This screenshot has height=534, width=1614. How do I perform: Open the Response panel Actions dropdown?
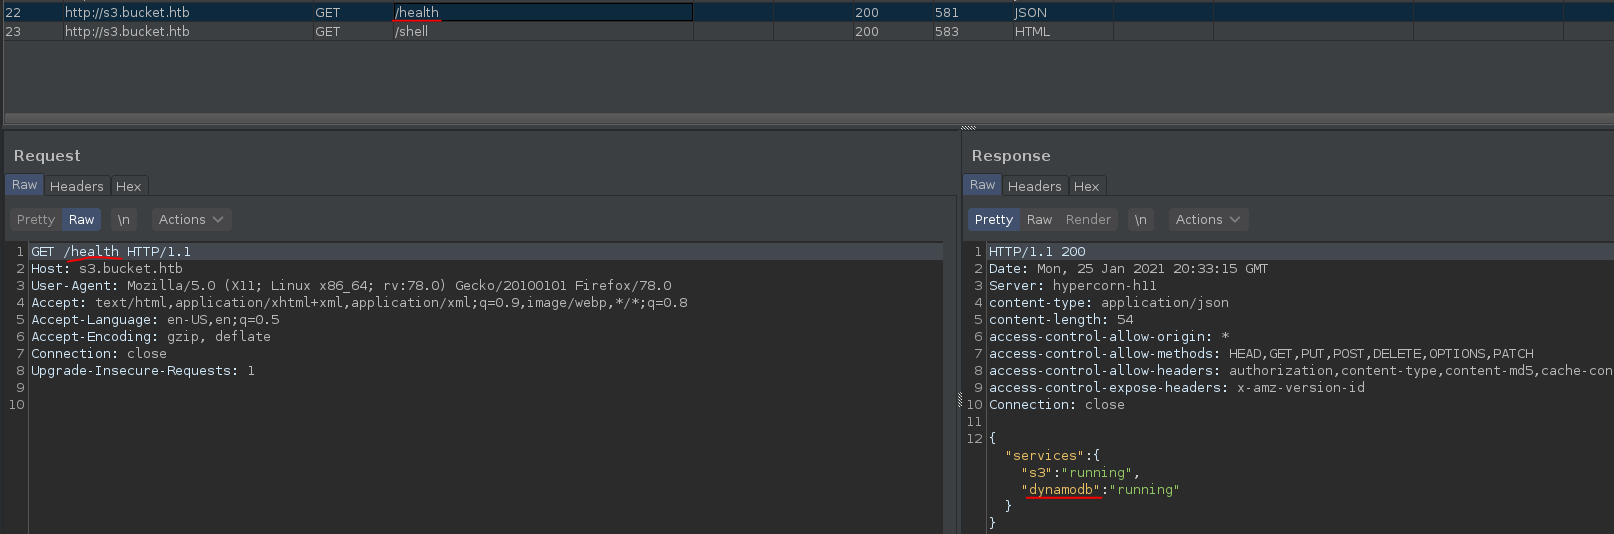[x=1208, y=220]
